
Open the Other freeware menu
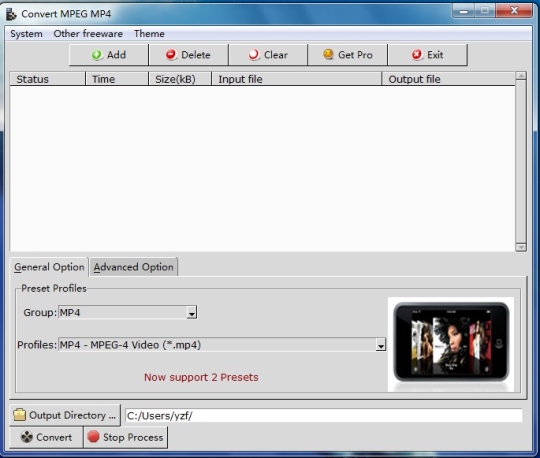[x=88, y=34]
